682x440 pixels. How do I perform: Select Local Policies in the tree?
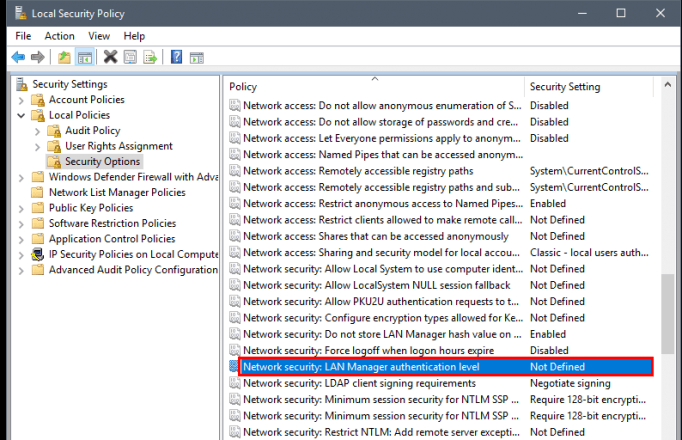click(x=79, y=115)
